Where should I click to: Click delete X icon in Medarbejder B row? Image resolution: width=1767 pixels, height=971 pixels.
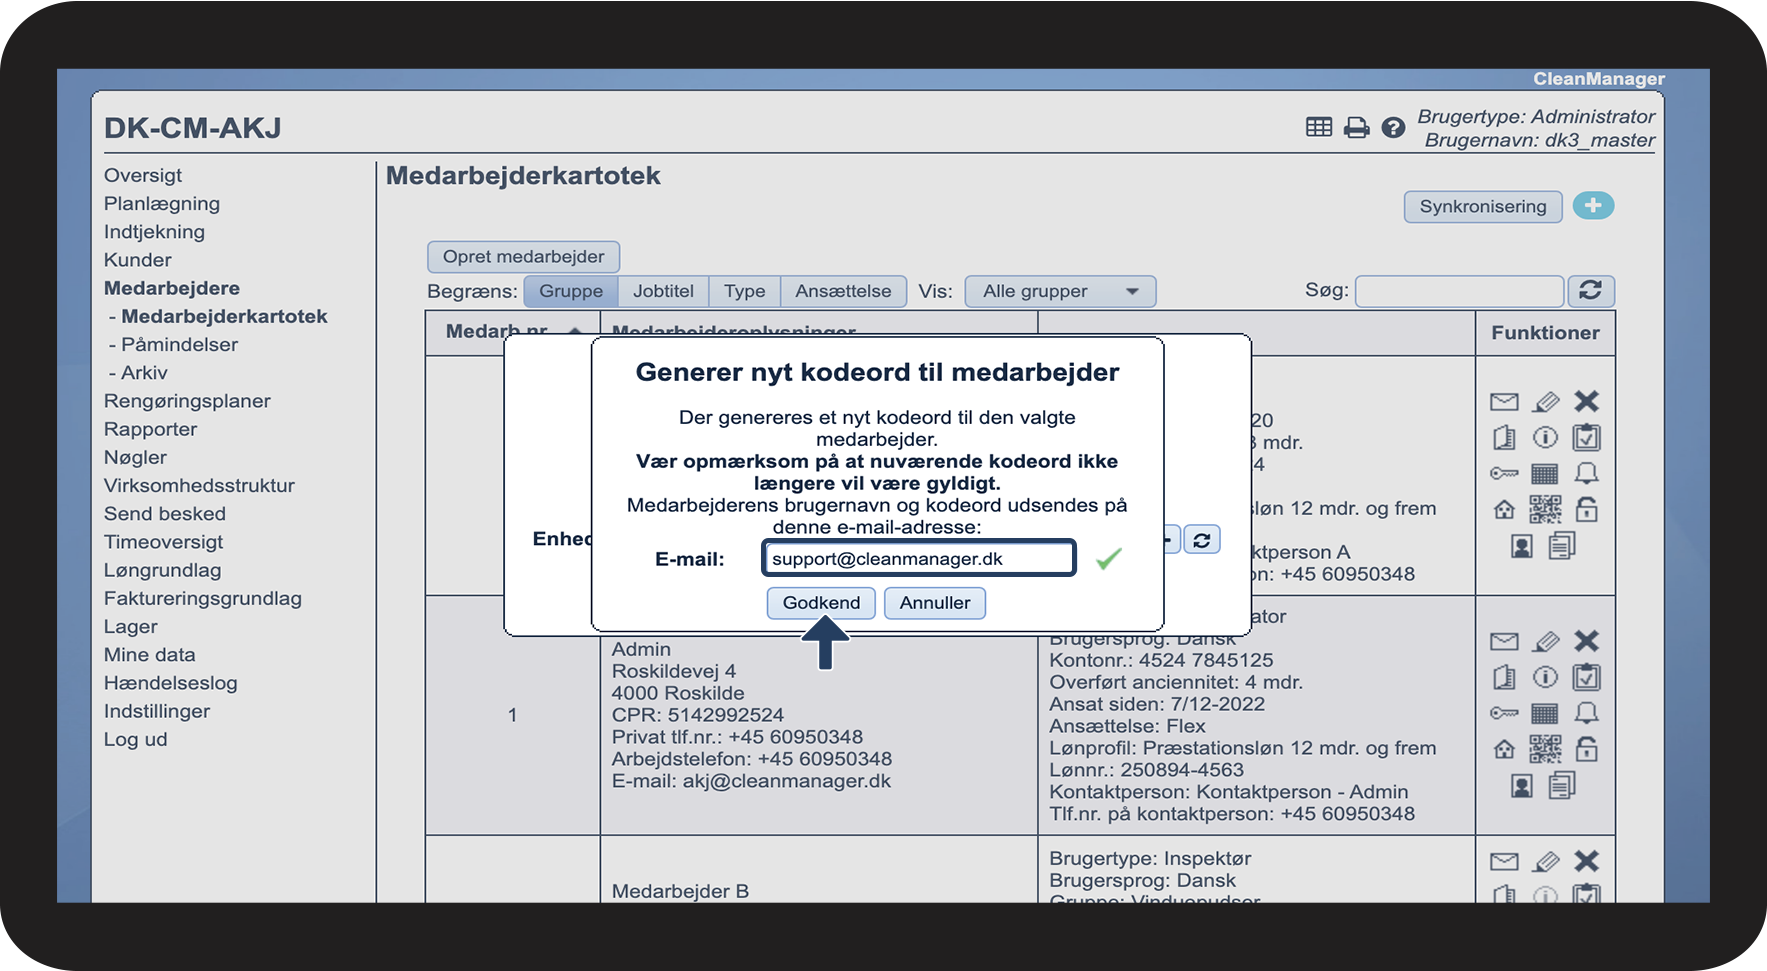click(x=1587, y=861)
